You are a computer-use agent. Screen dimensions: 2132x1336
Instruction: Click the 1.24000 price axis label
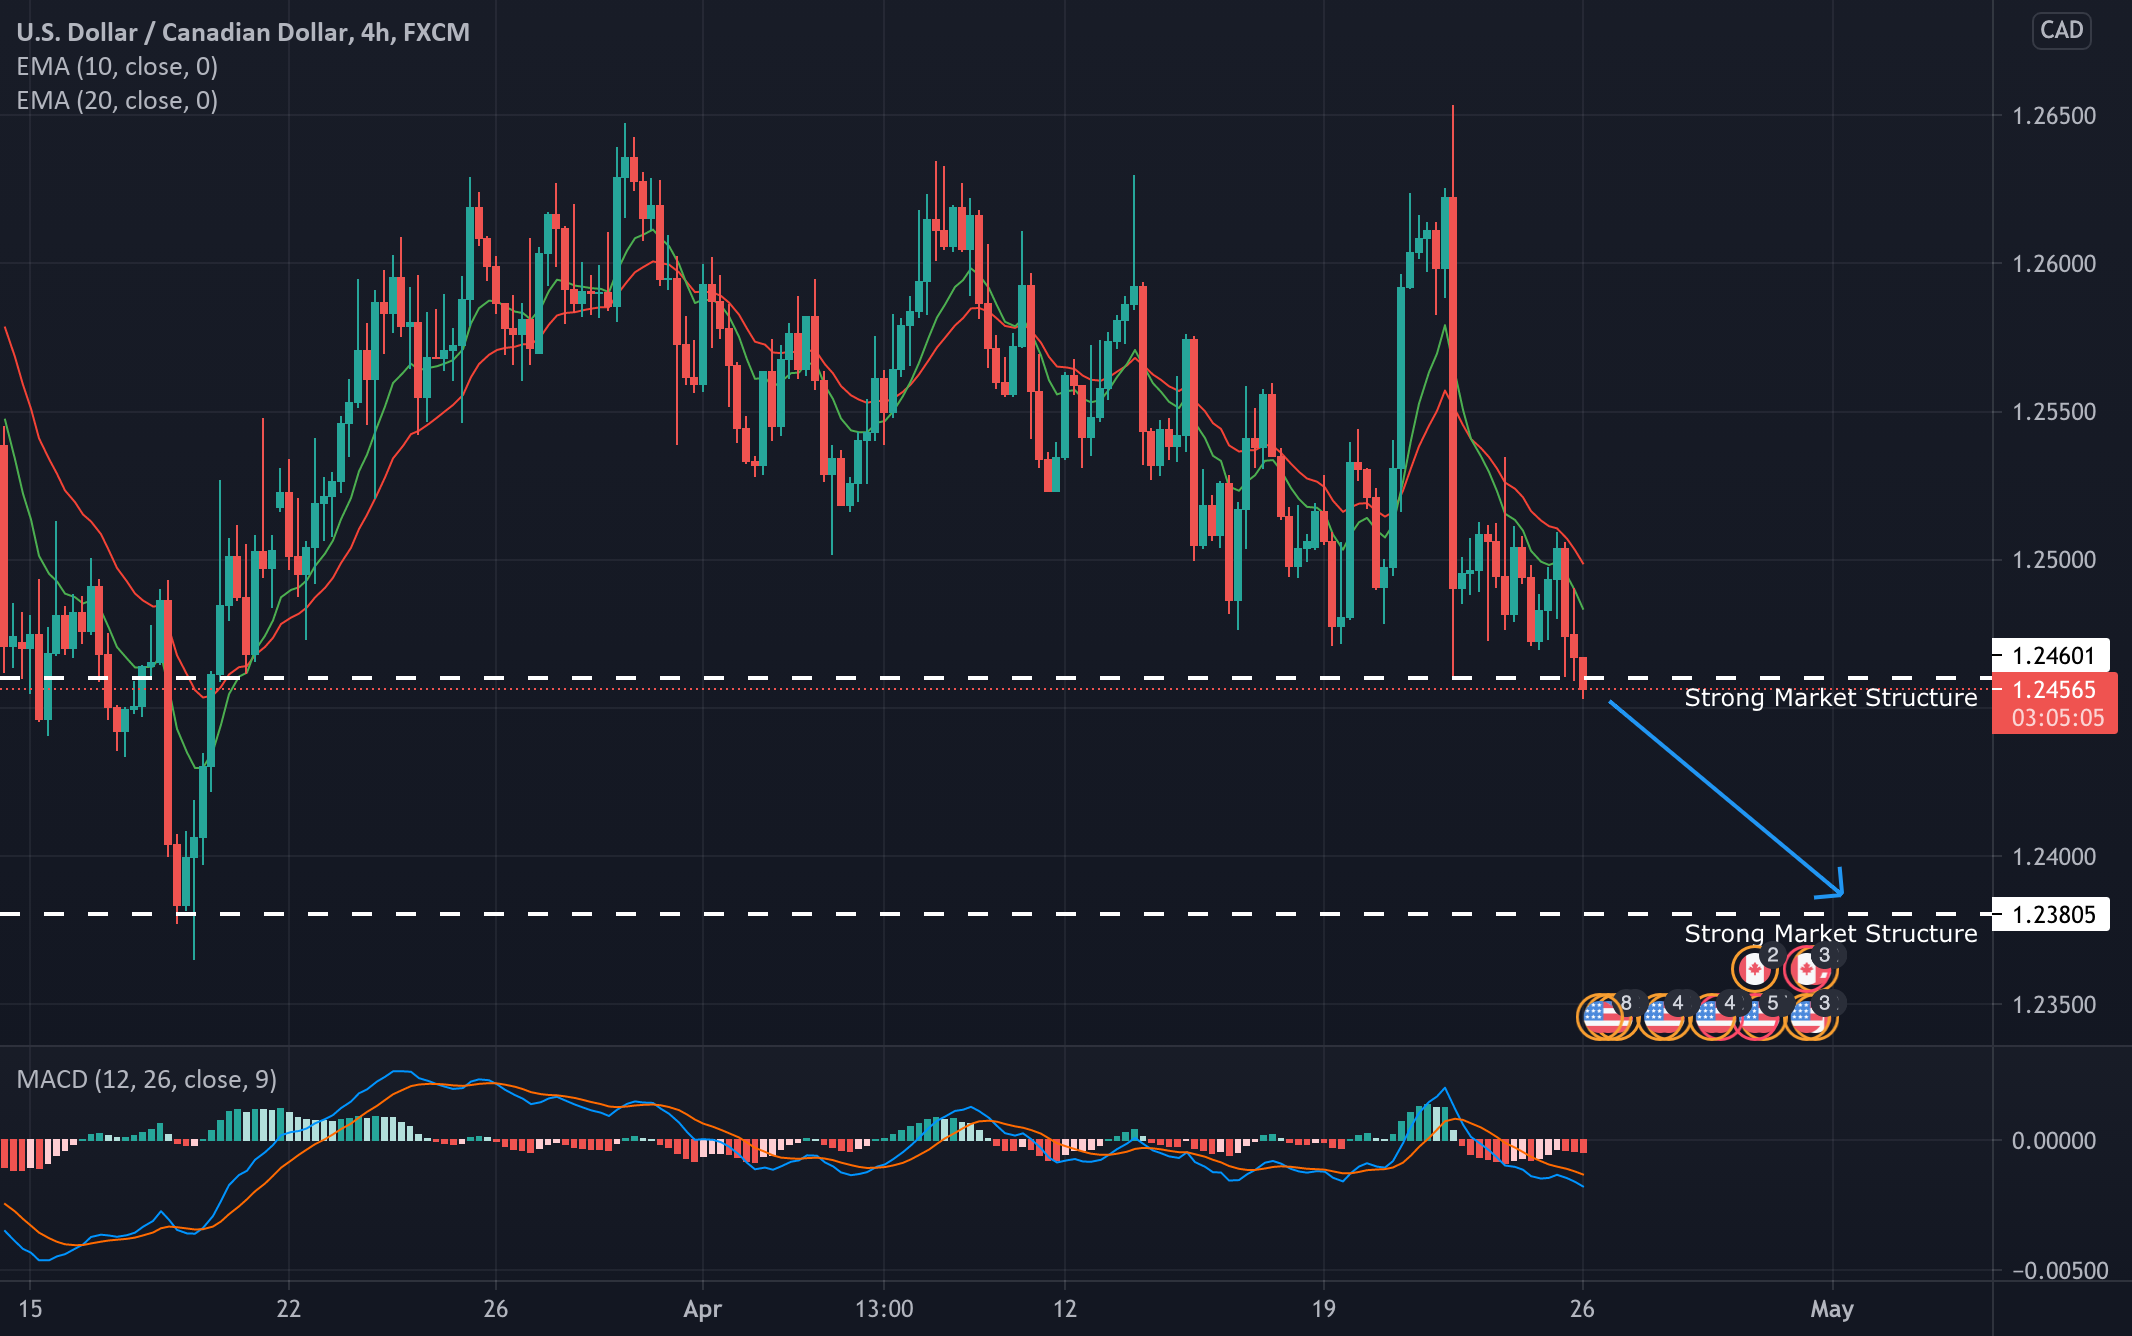(2054, 857)
